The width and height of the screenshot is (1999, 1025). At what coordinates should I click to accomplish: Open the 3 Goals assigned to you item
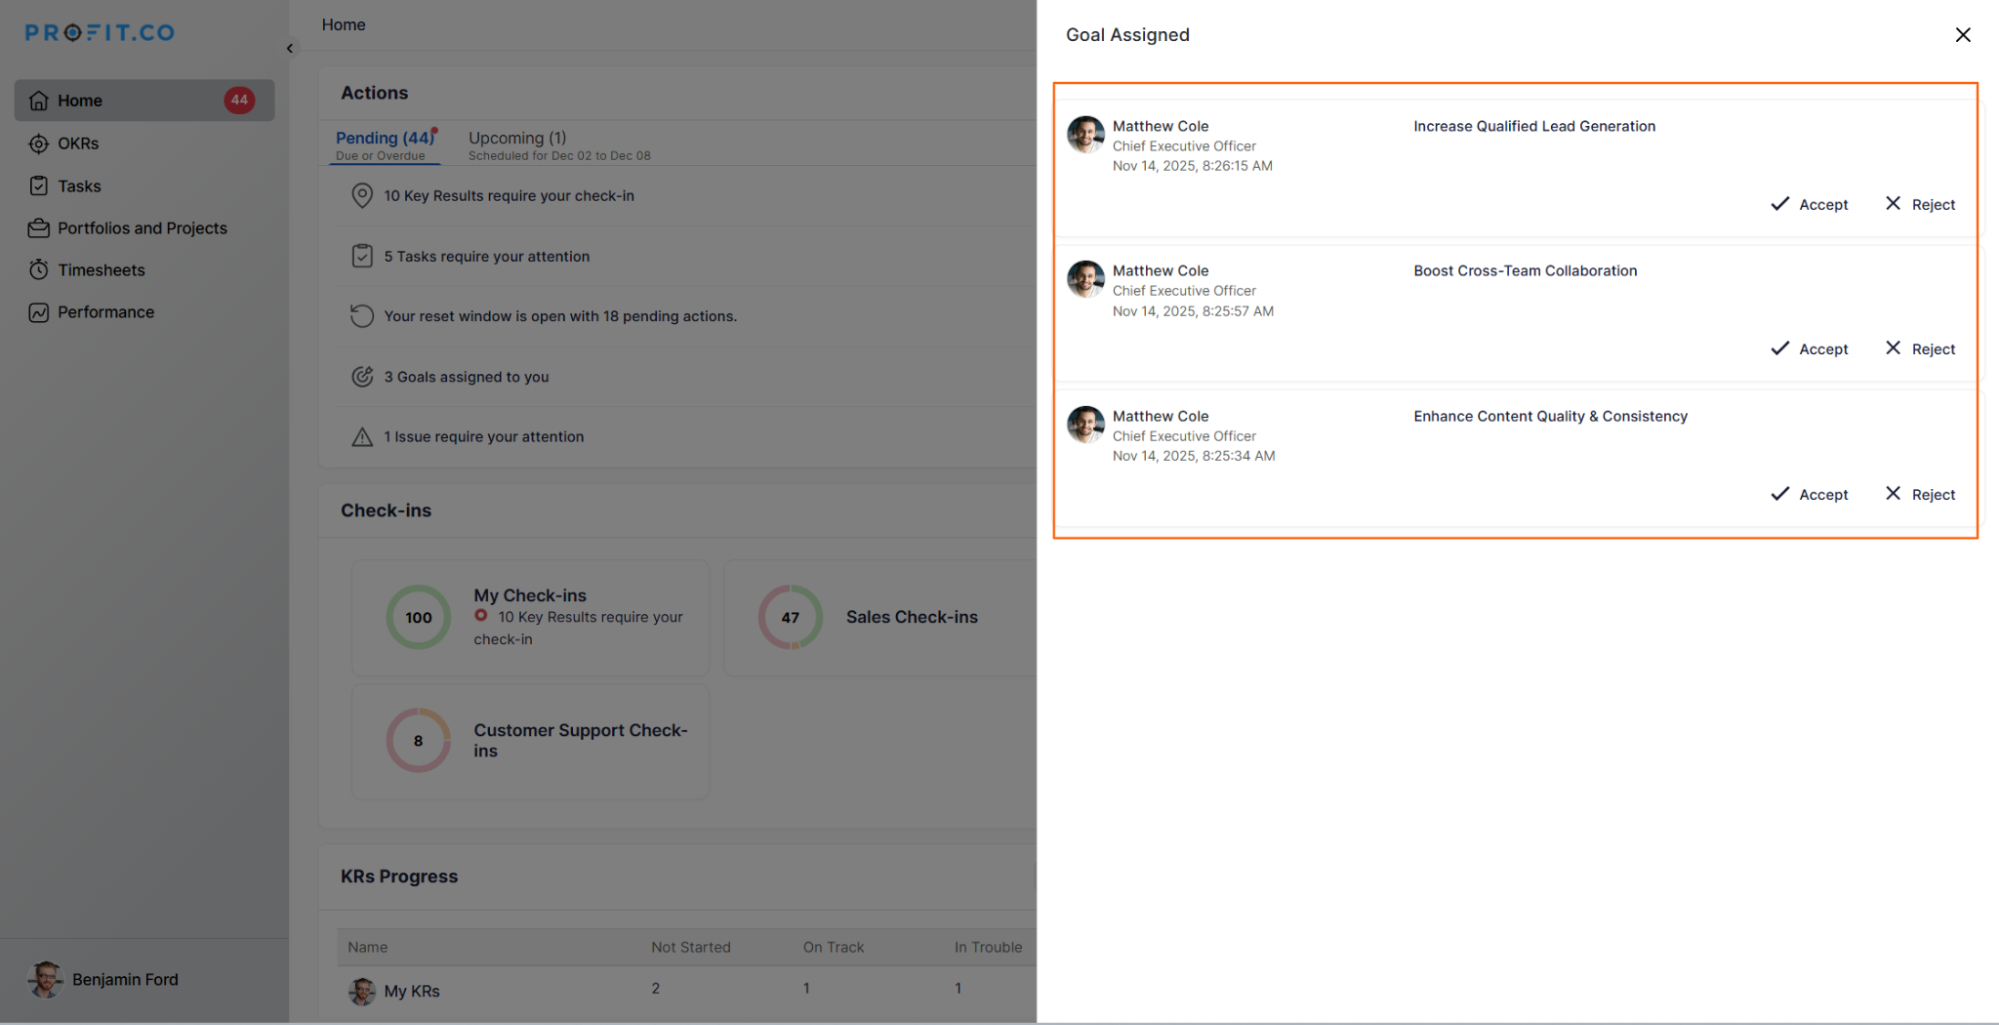[466, 377]
